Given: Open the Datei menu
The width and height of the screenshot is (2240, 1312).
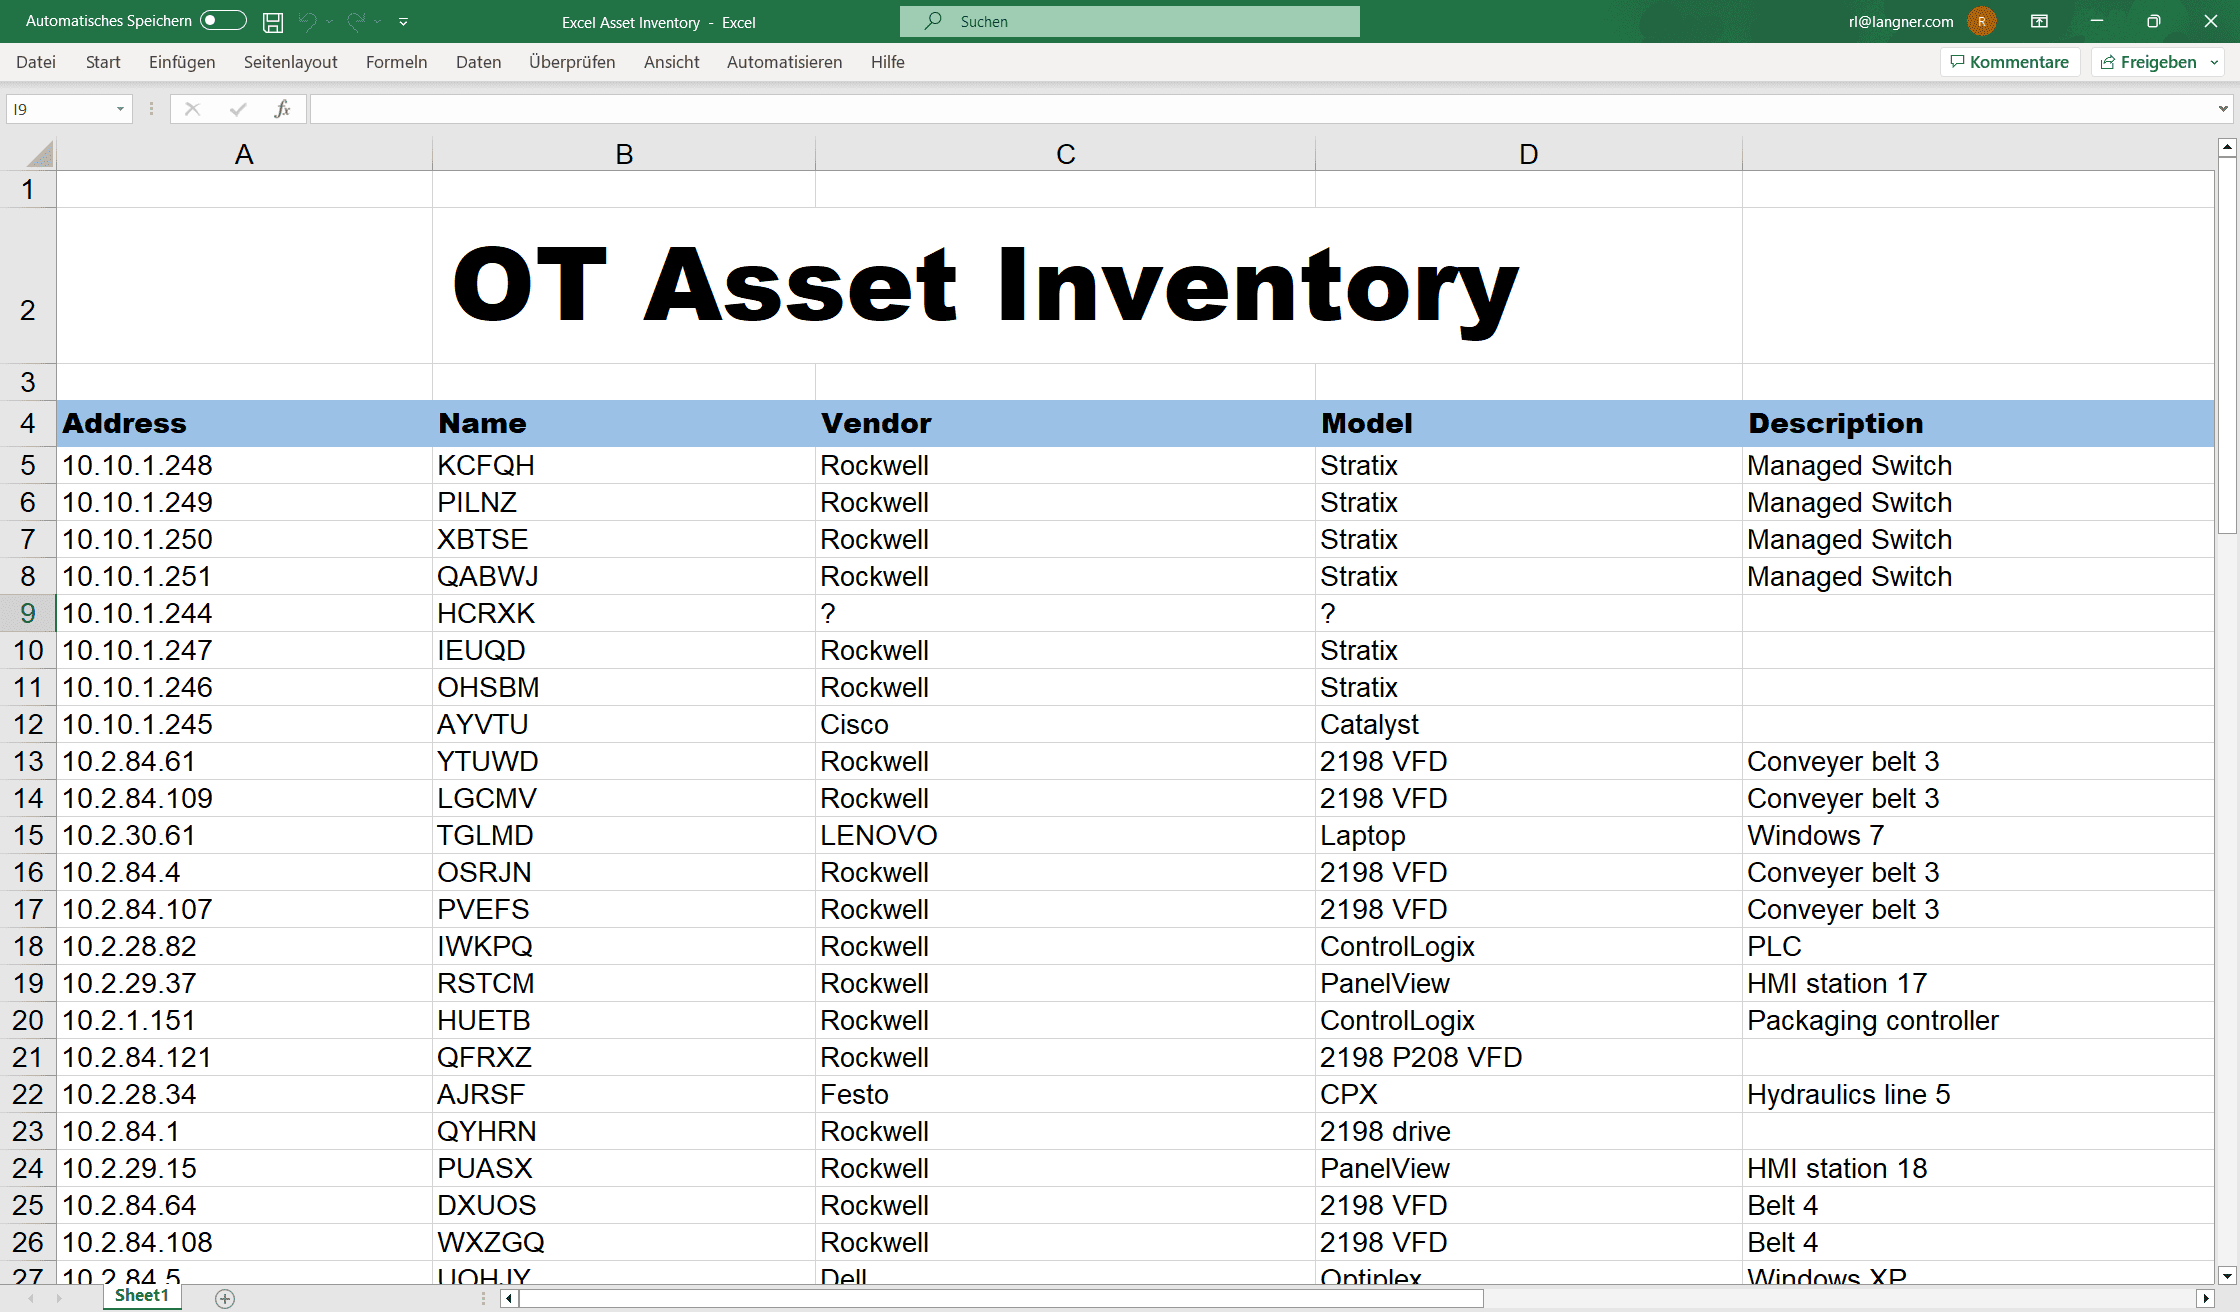Looking at the screenshot, I should coord(36,62).
